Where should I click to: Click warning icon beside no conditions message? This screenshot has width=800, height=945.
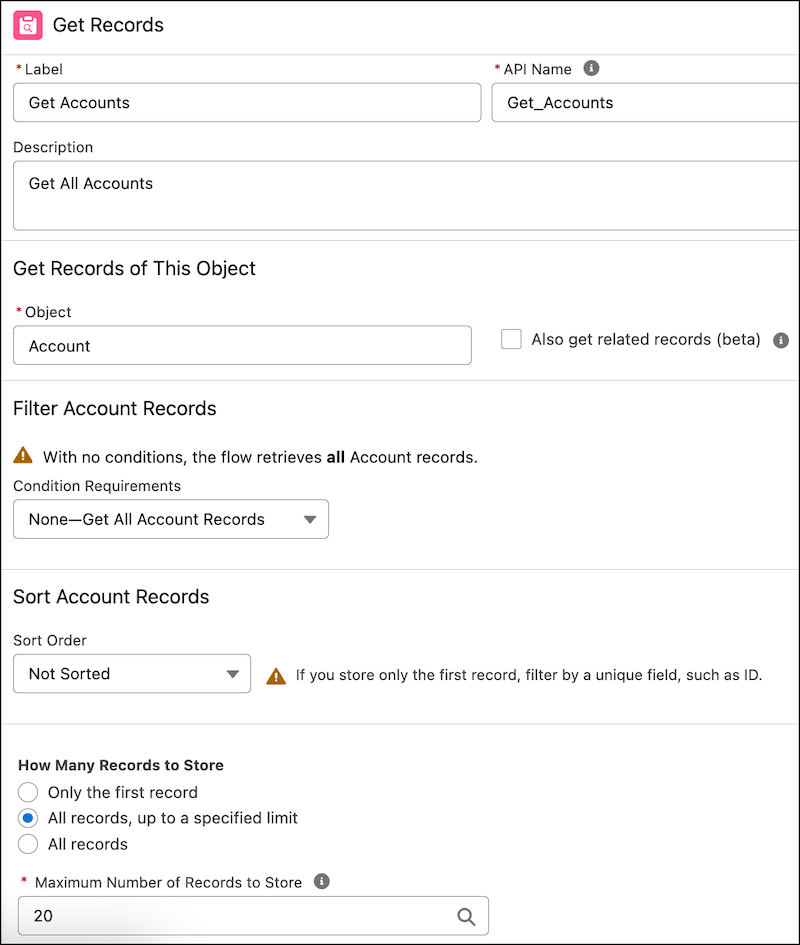(23, 456)
